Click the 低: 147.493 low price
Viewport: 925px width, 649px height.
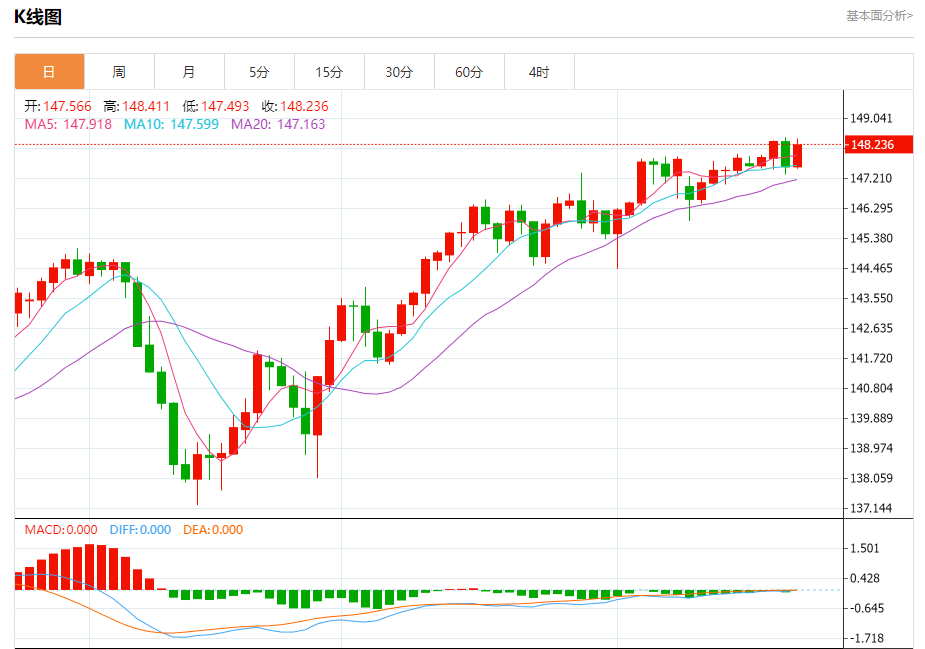tap(216, 106)
